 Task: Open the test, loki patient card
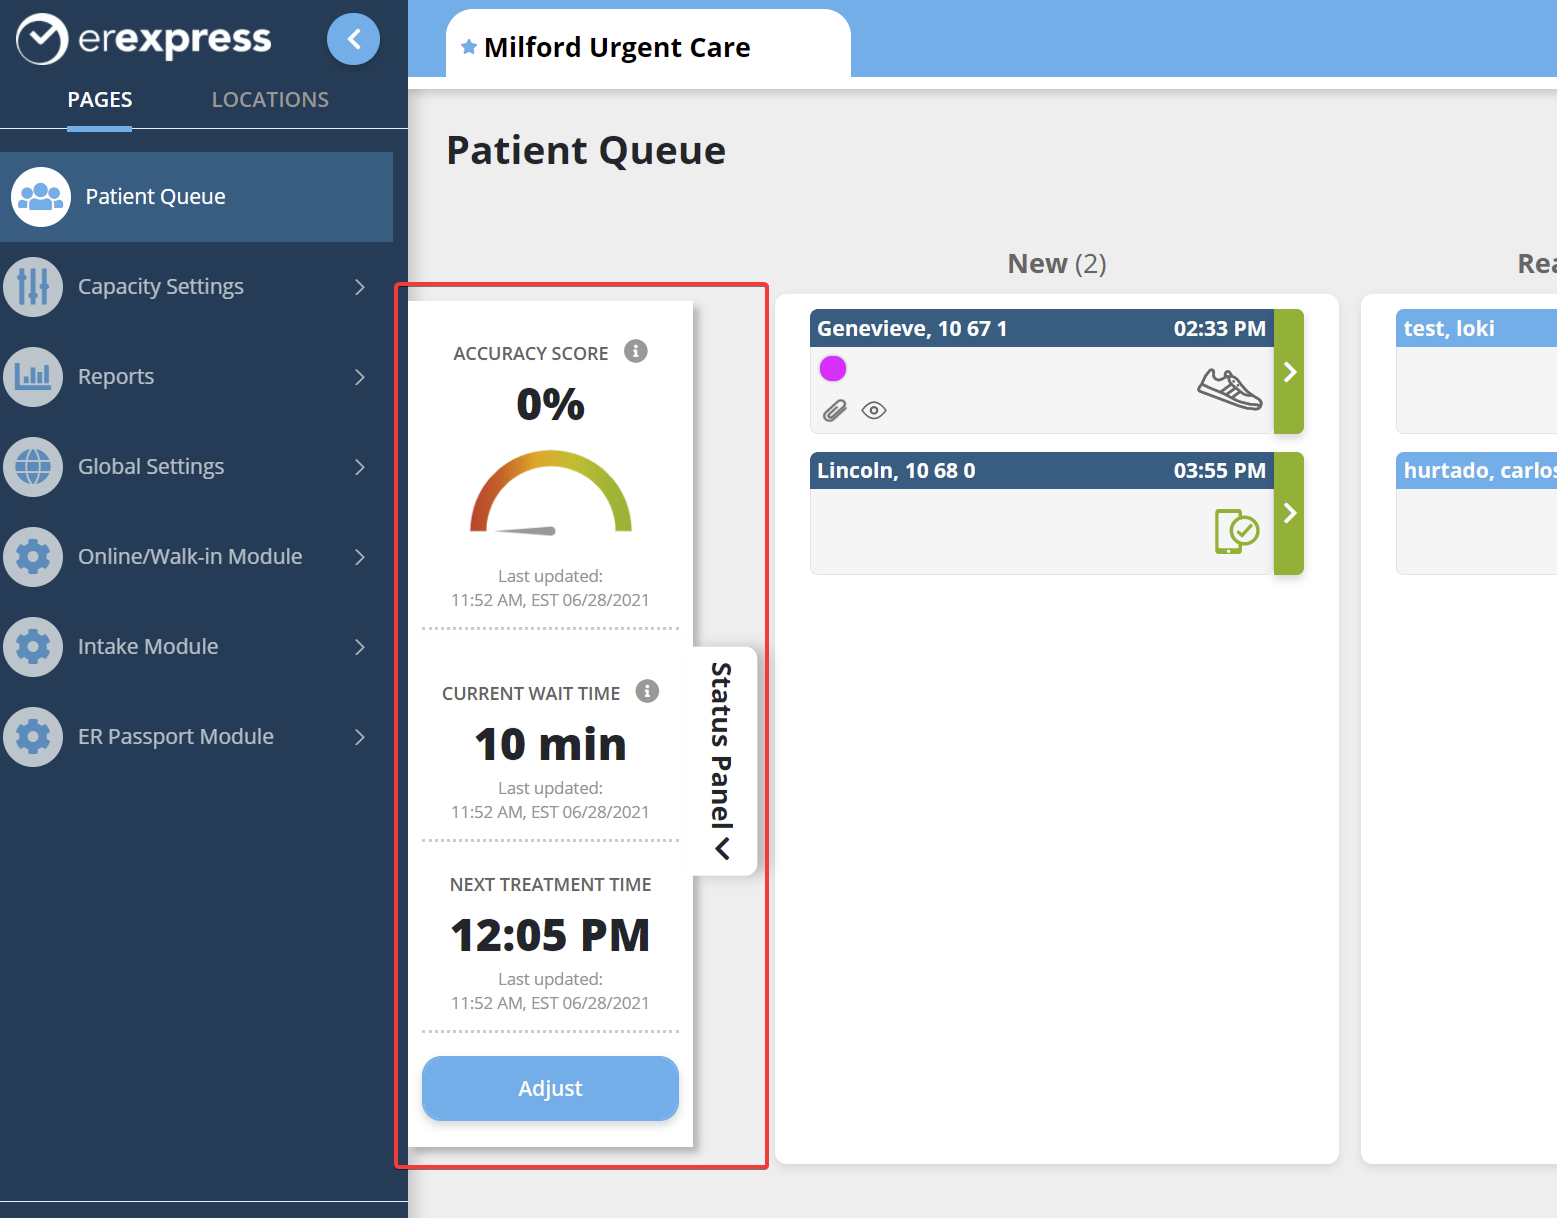[x=1475, y=370]
